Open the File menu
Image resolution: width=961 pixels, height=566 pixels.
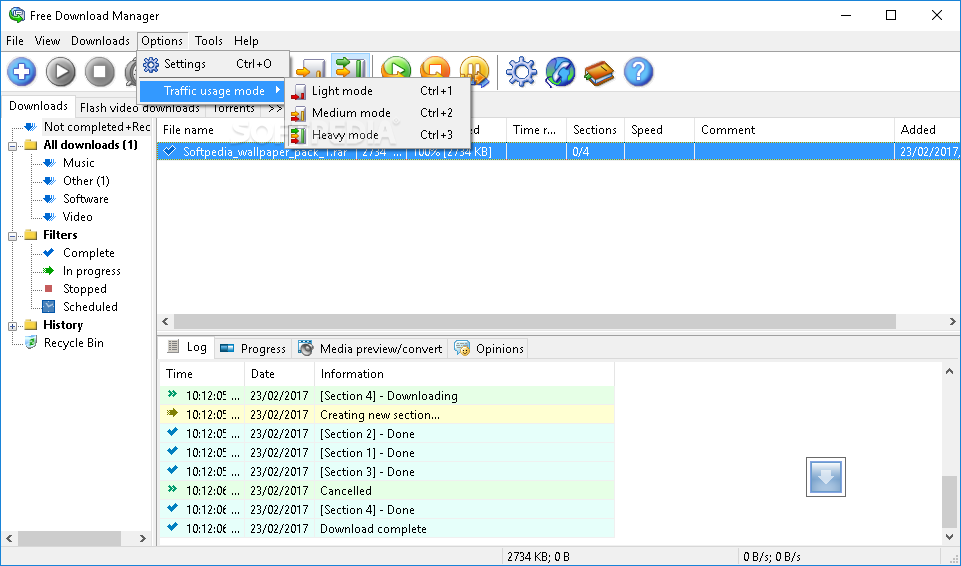tap(15, 41)
